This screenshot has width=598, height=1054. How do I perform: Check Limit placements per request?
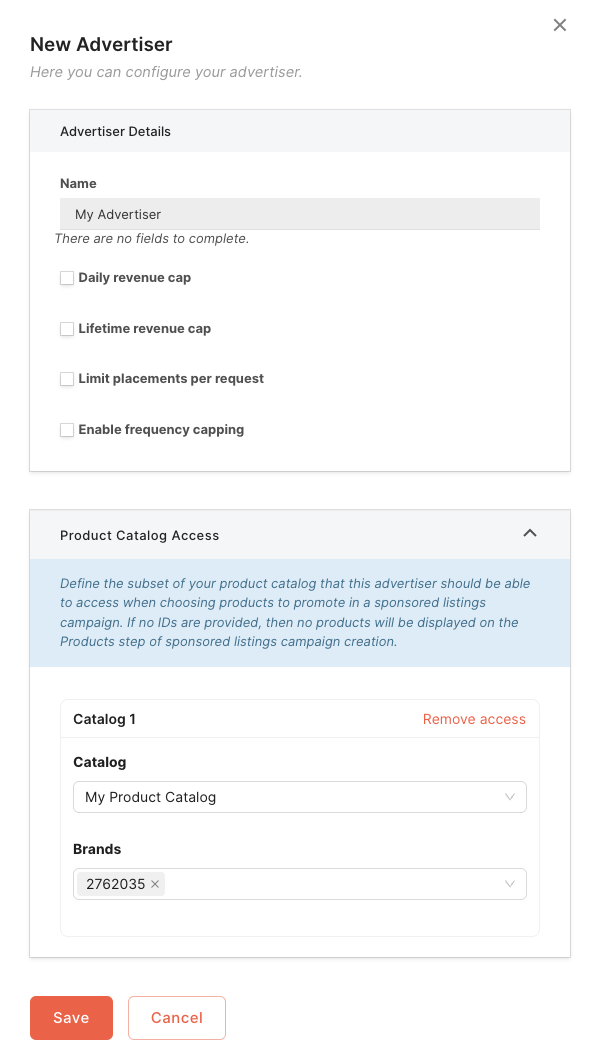tap(67, 379)
